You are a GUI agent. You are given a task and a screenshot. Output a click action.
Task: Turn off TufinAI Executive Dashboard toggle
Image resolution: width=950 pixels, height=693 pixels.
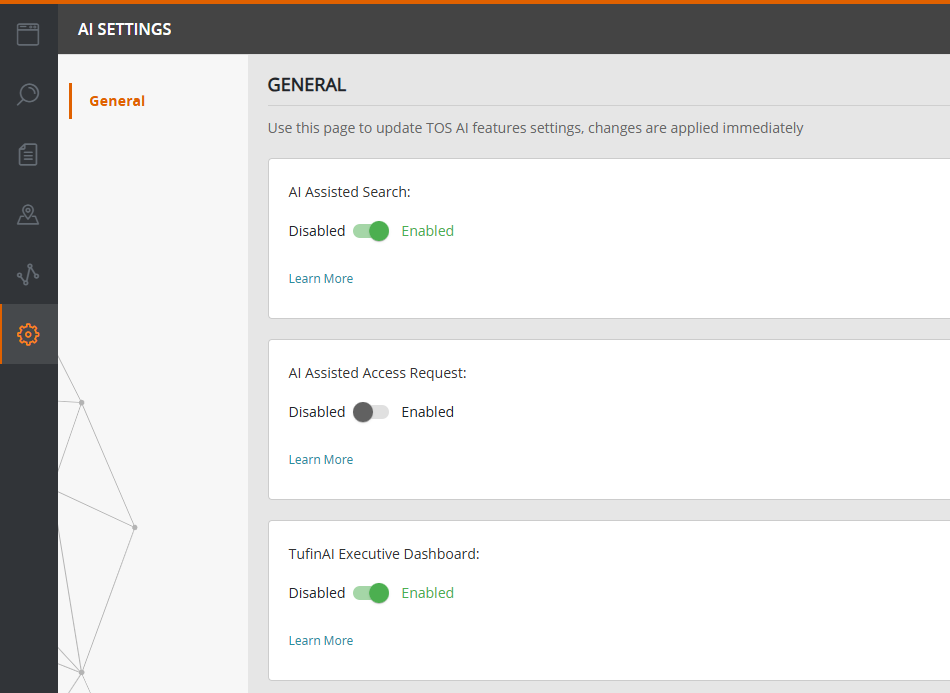[371, 593]
